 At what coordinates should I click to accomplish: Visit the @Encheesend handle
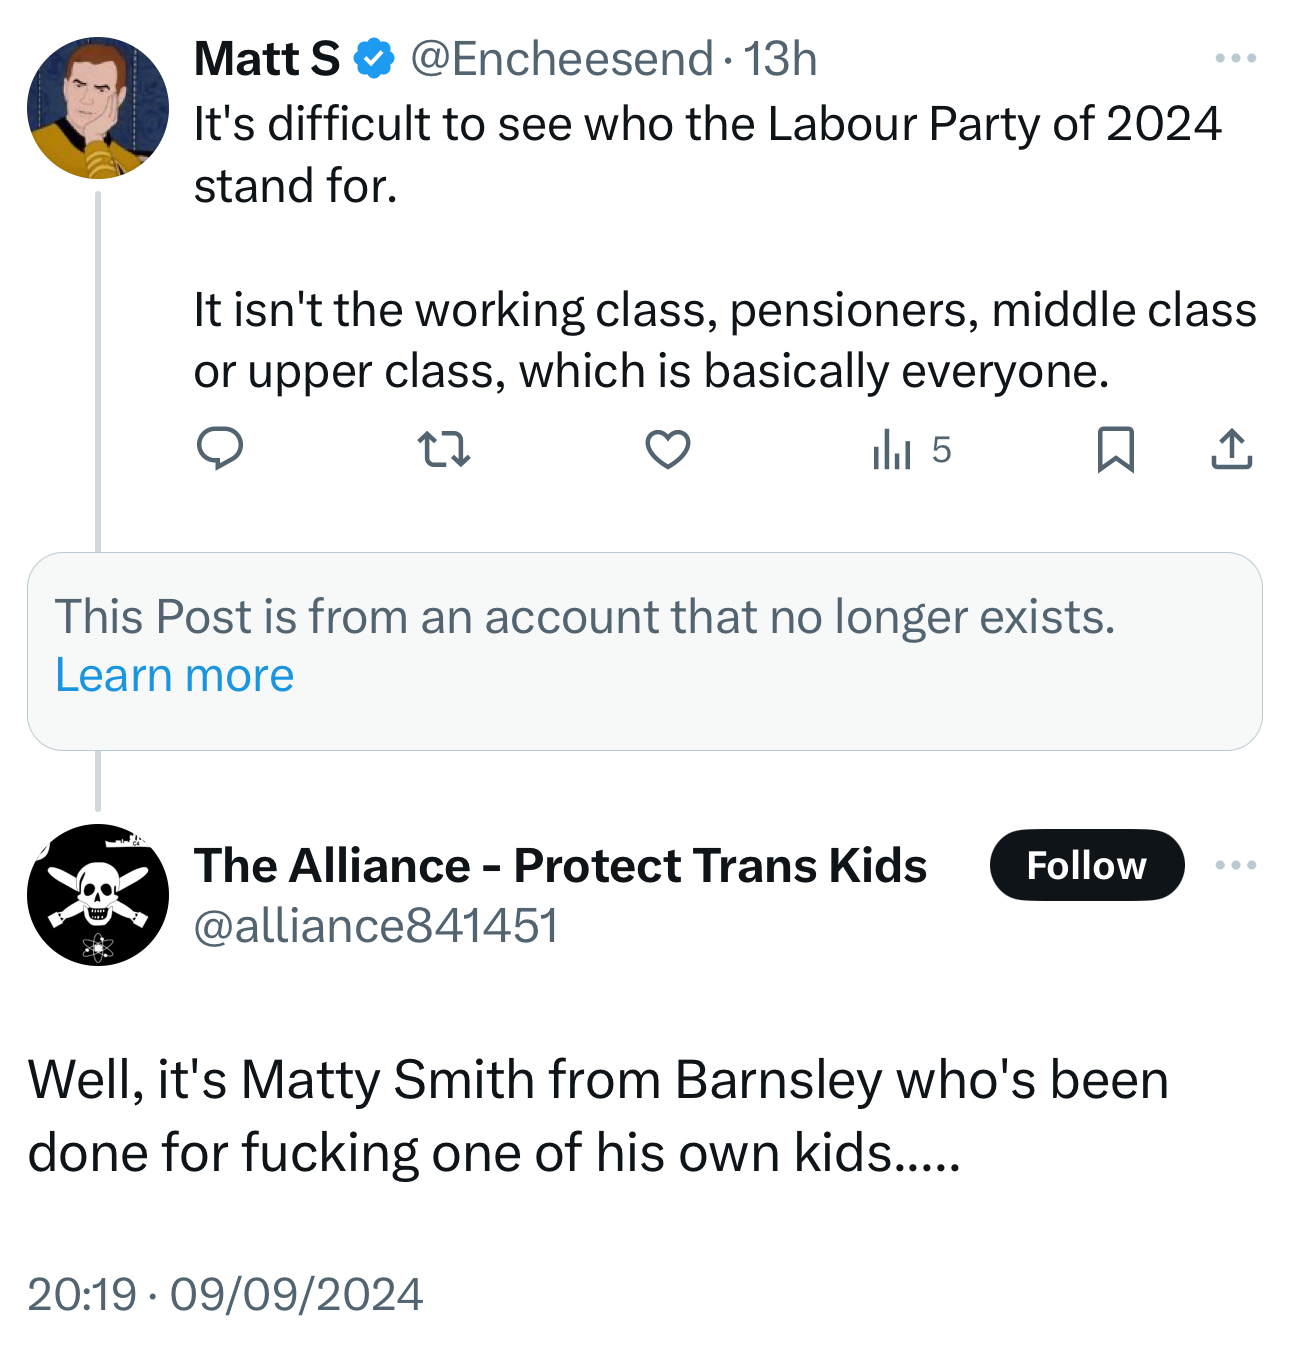(561, 59)
